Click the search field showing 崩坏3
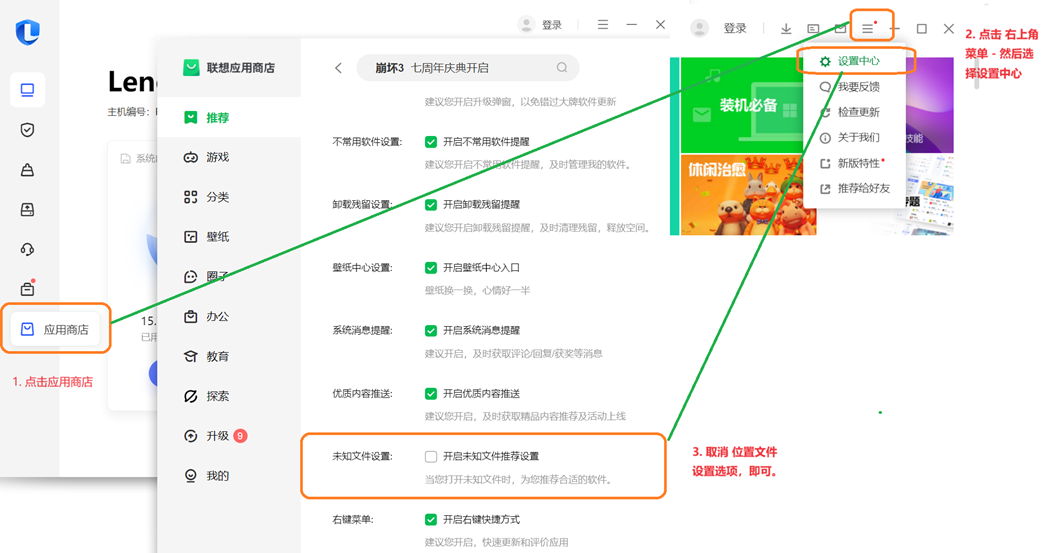Screen dimensions: 1053x553 (460, 68)
